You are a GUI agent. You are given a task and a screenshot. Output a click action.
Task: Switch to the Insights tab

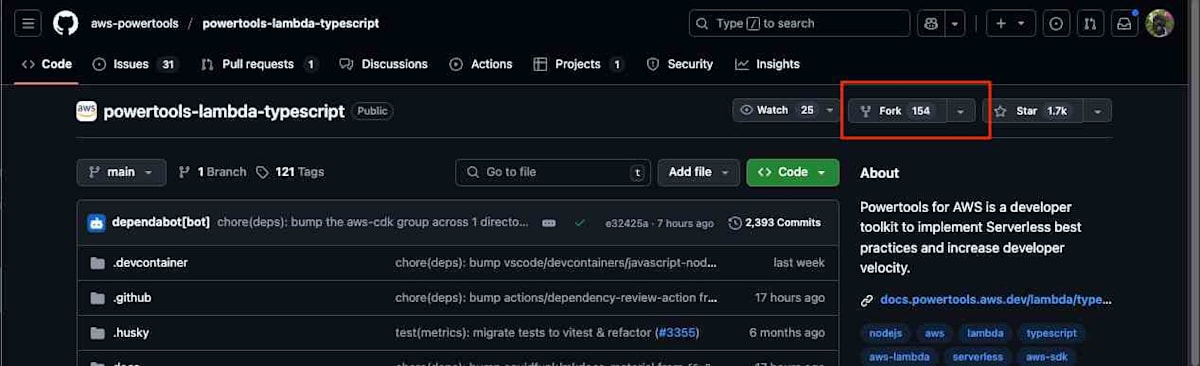coord(767,64)
